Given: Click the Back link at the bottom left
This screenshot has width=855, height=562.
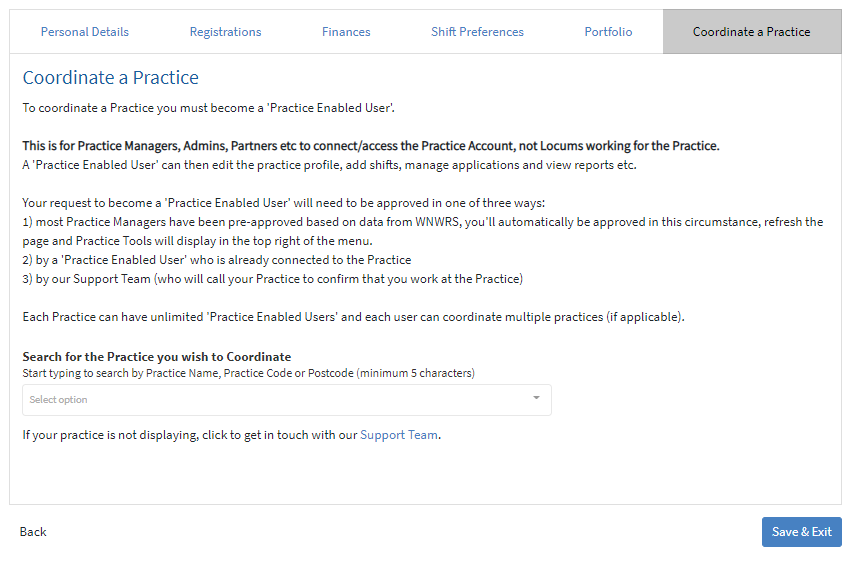Looking at the screenshot, I should click(33, 532).
